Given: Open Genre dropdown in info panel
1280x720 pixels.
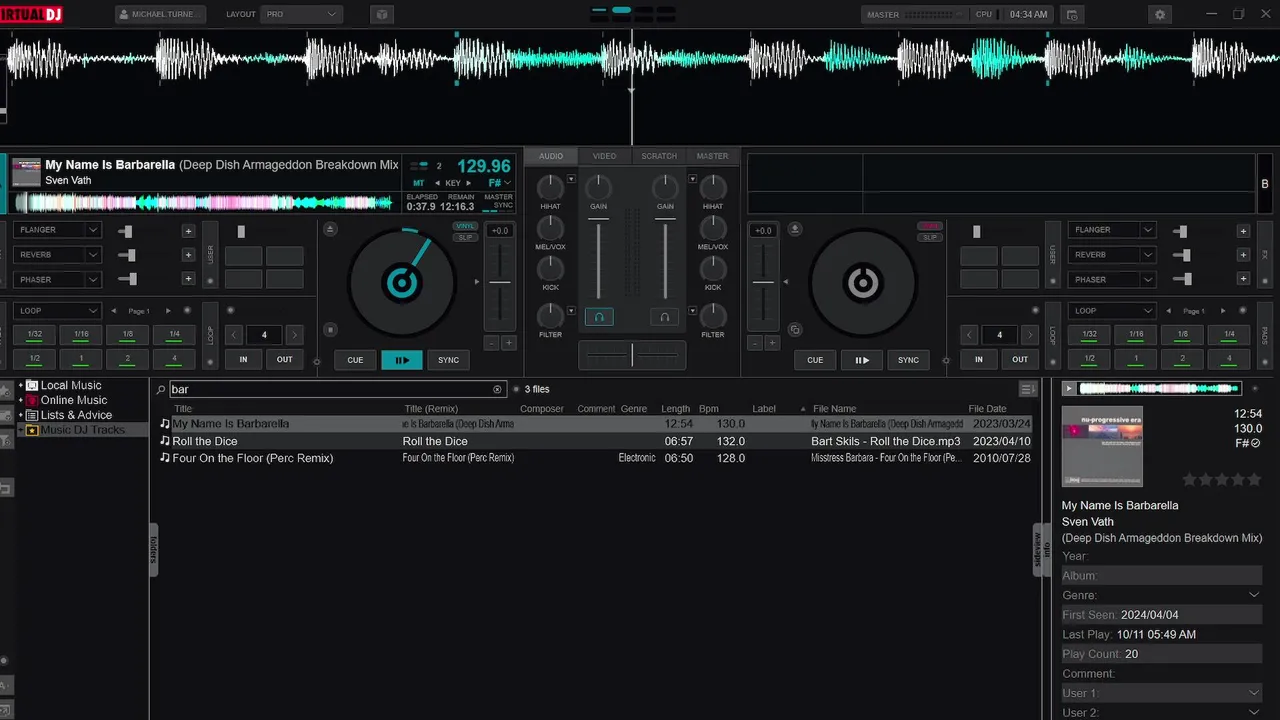Looking at the screenshot, I should (1254, 595).
